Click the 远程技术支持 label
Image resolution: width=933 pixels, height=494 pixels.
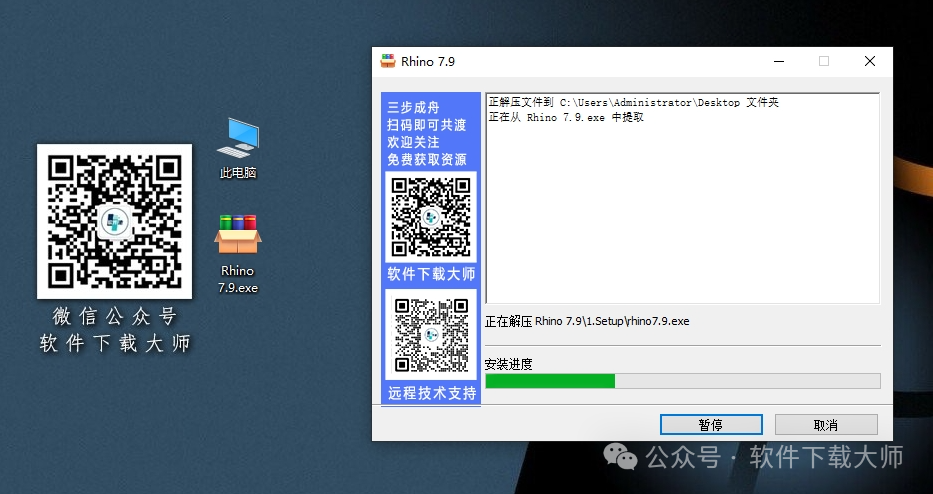pyautogui.click(x=432, y=393)
